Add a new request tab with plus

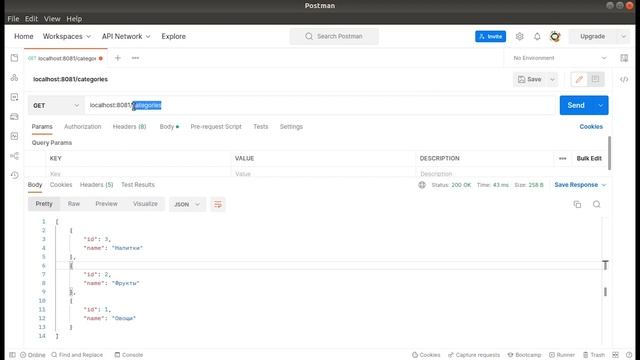(118, 58)
